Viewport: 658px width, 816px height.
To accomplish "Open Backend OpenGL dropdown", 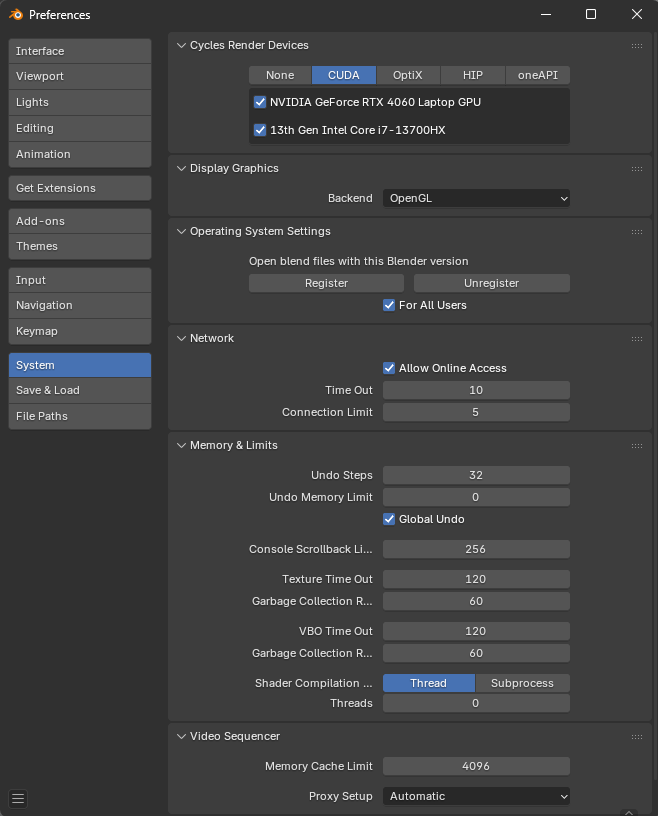I will tap(476, 198).
